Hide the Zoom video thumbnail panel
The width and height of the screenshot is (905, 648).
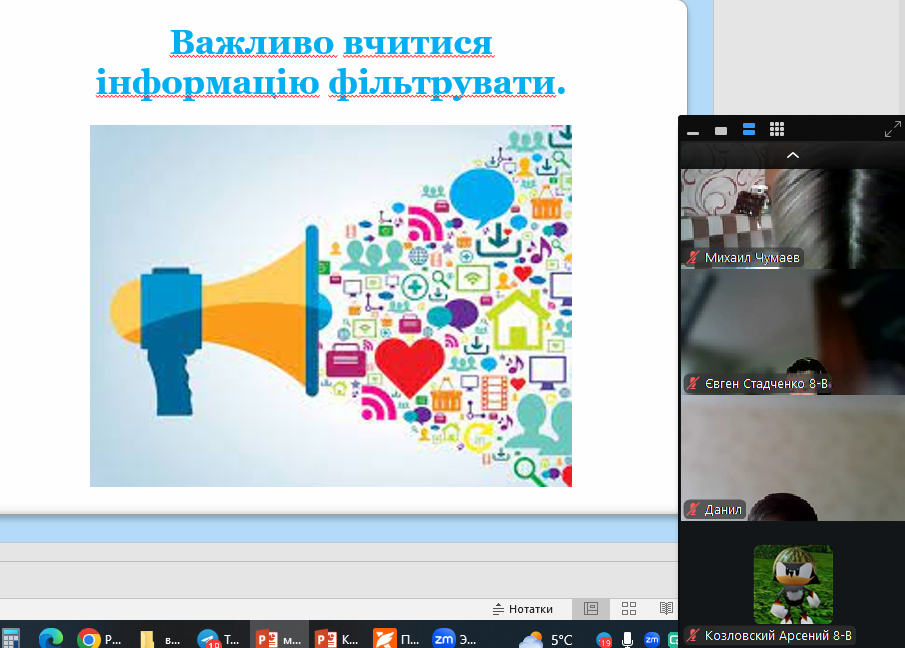[x=693, y=132]
